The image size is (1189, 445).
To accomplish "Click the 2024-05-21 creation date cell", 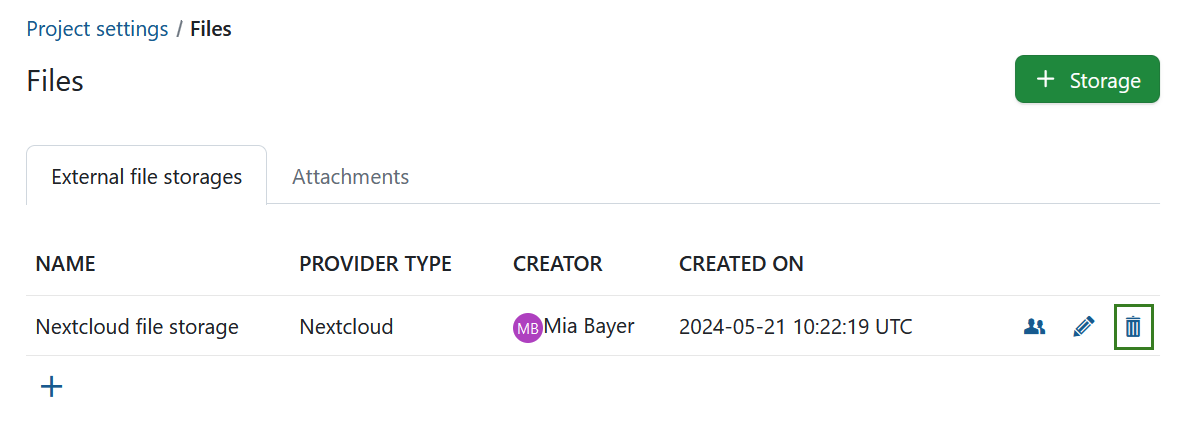I will [795, 326].
